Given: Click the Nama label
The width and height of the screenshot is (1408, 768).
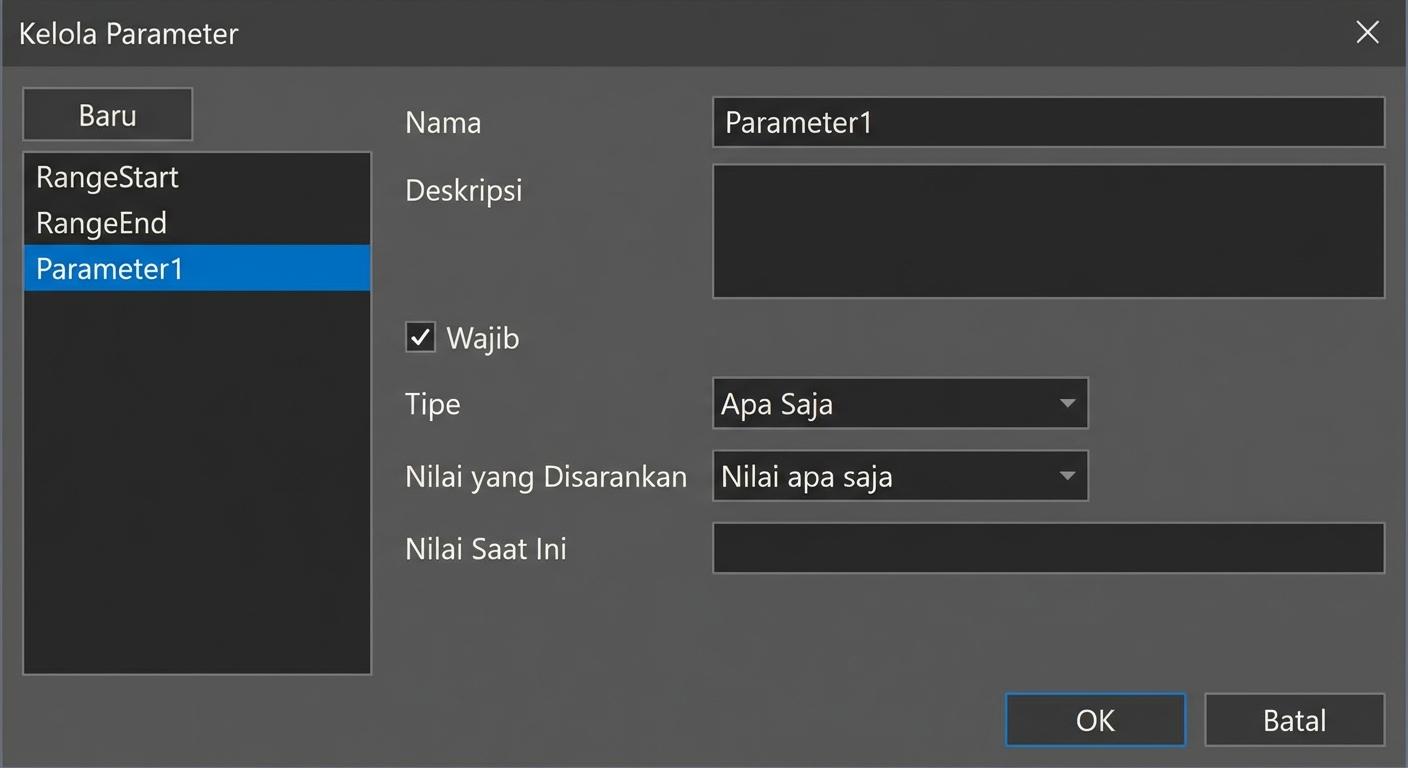Looking at the screenshot, I should tap(442, 122).
